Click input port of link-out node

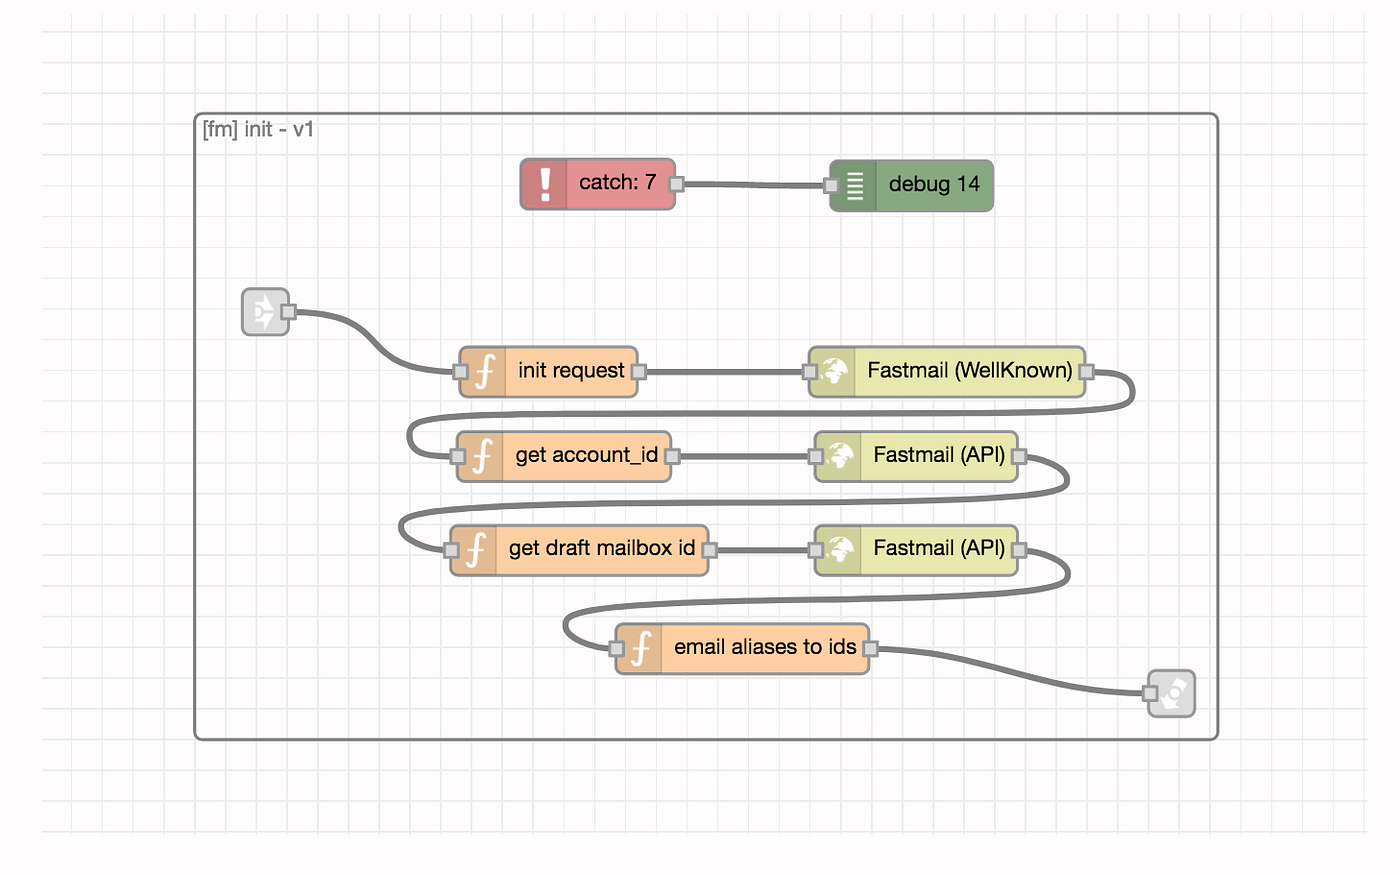click(1150, 693)
